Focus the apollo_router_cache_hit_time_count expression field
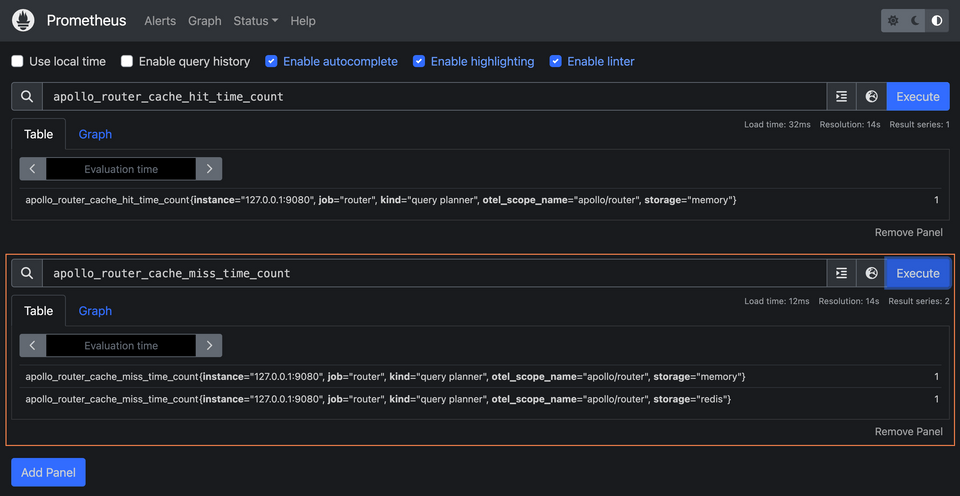Viewport: 960px width, 496px height. (435, 97)
